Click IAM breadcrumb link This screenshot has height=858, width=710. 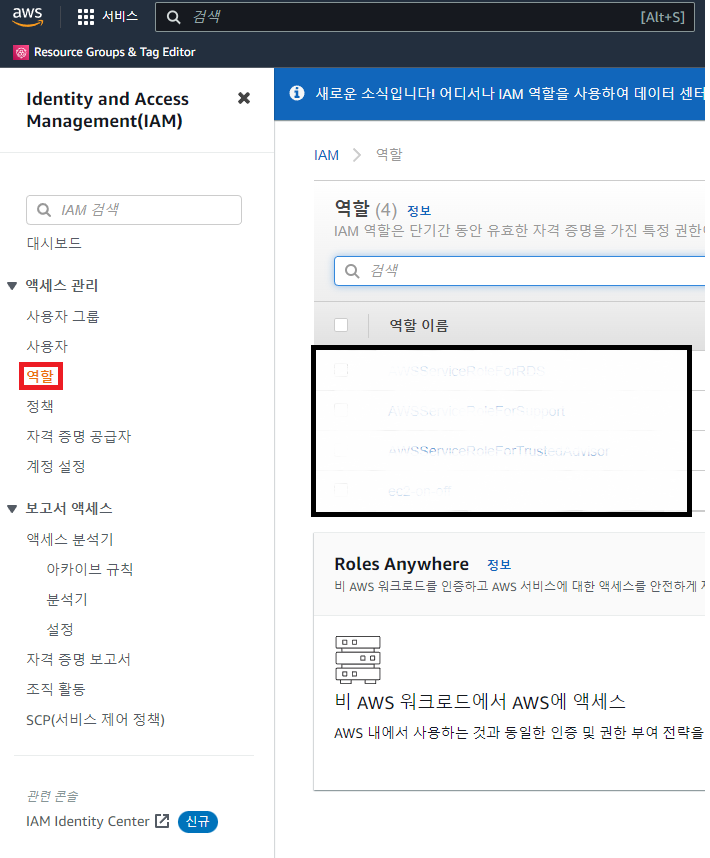click(x=327, y=155)
